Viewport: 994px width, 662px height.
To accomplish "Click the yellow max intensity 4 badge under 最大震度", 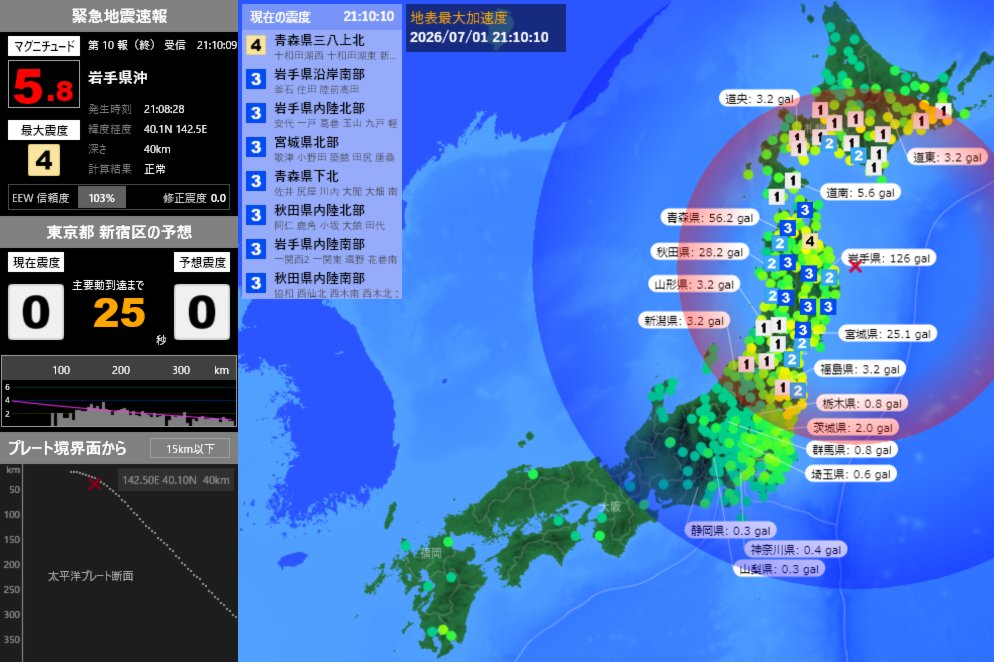I will 44,160.
